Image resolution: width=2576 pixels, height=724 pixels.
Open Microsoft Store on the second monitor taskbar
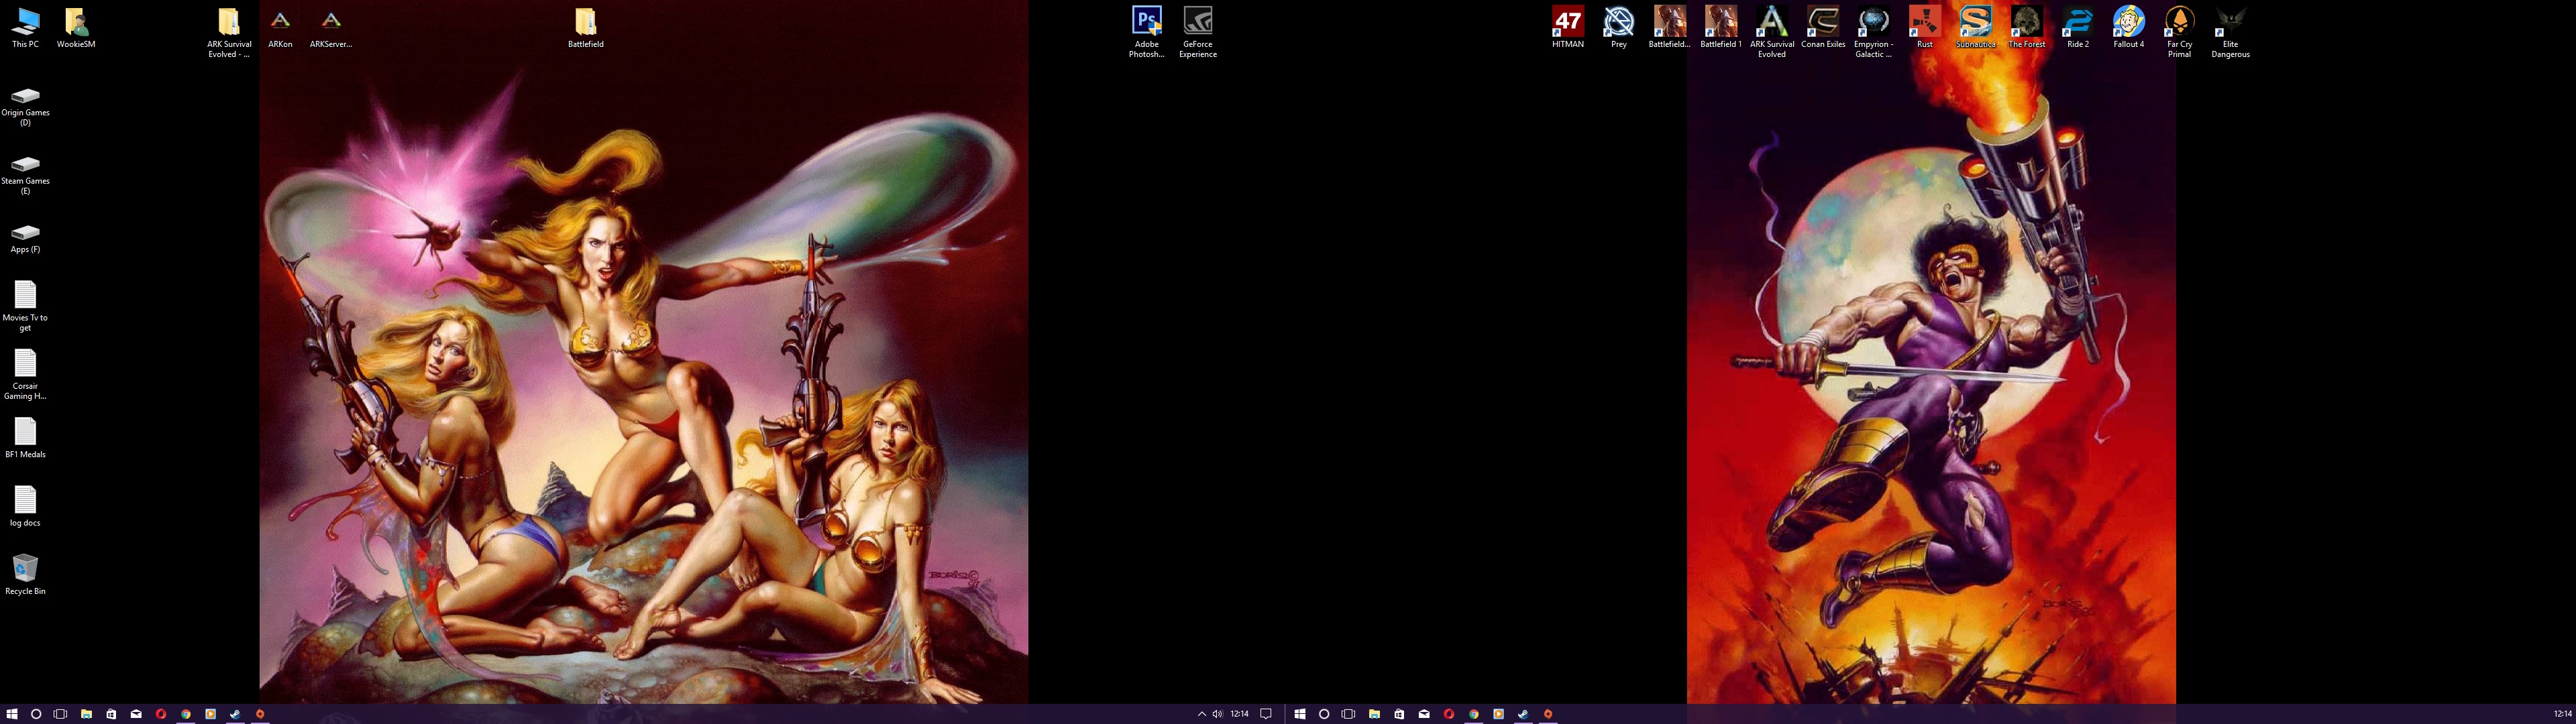[x=1399, y=714]
